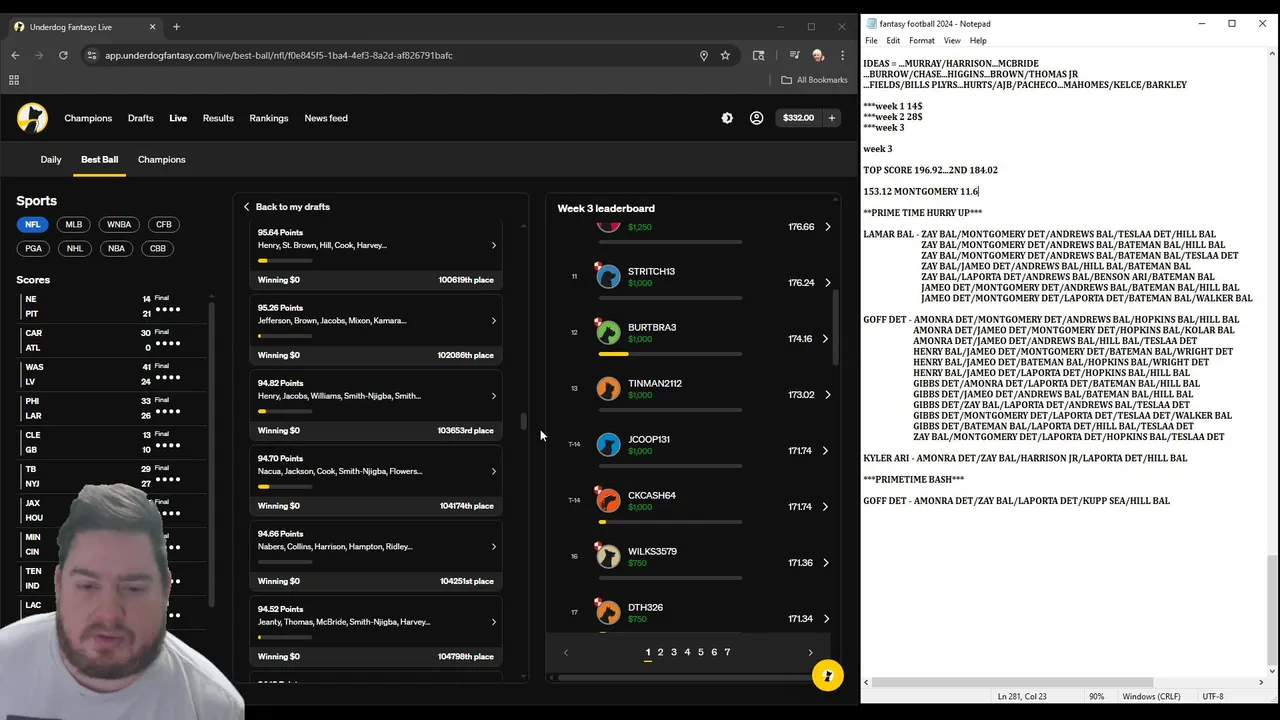Open the Chrome three-dot menu
This screenshot has width=1280, height=720.
click(x=843, y=55)
